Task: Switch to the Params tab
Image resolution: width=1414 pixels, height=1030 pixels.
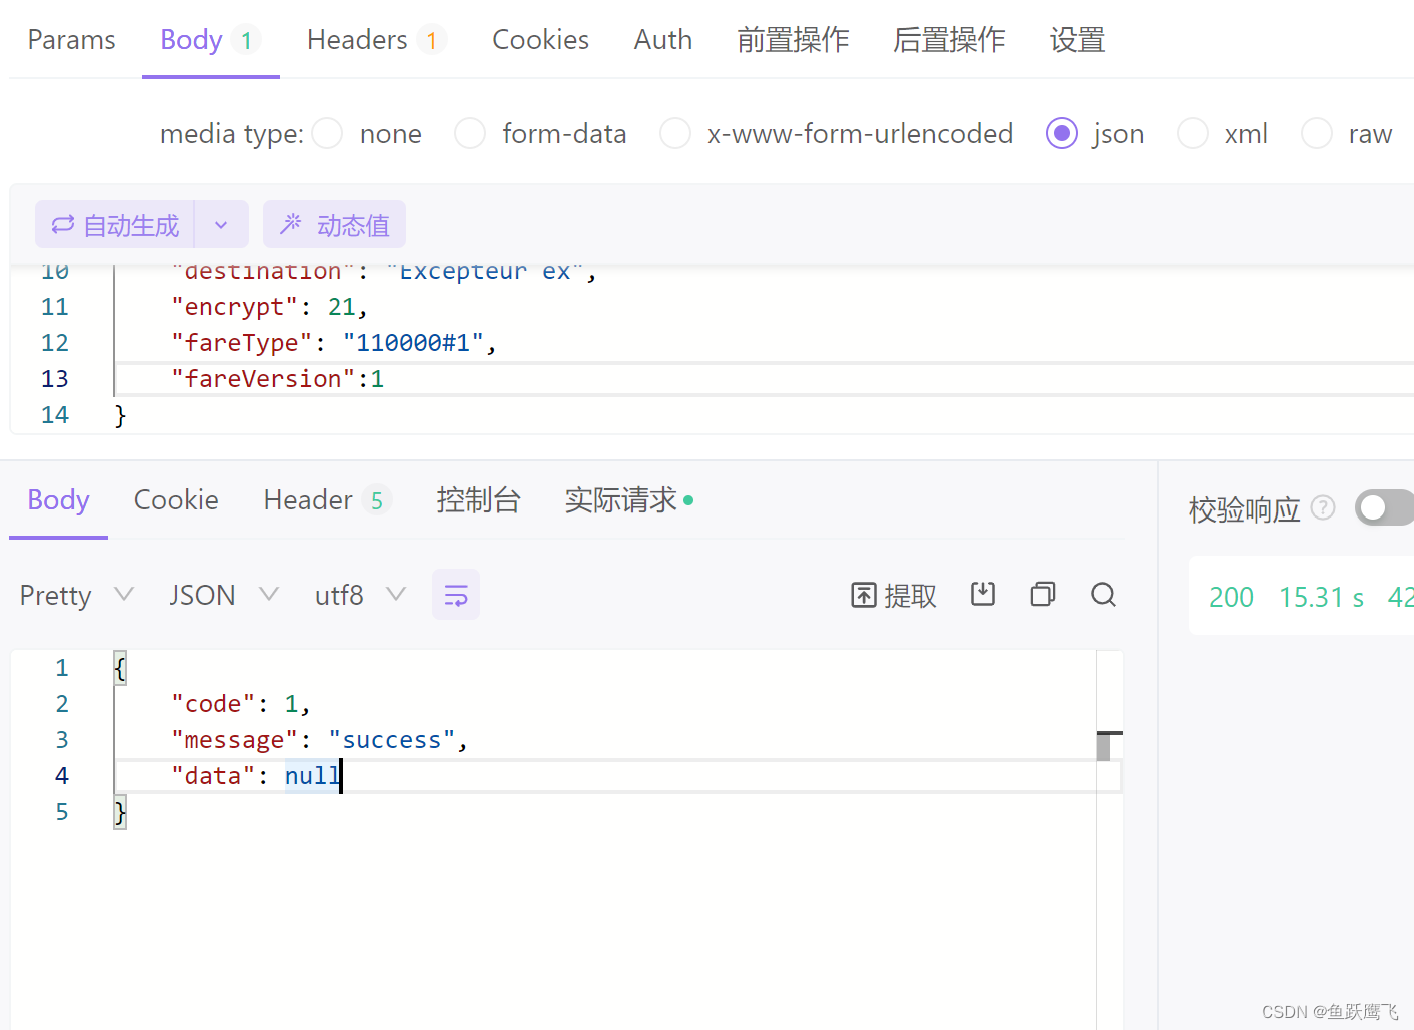Action: coord(71,40)
